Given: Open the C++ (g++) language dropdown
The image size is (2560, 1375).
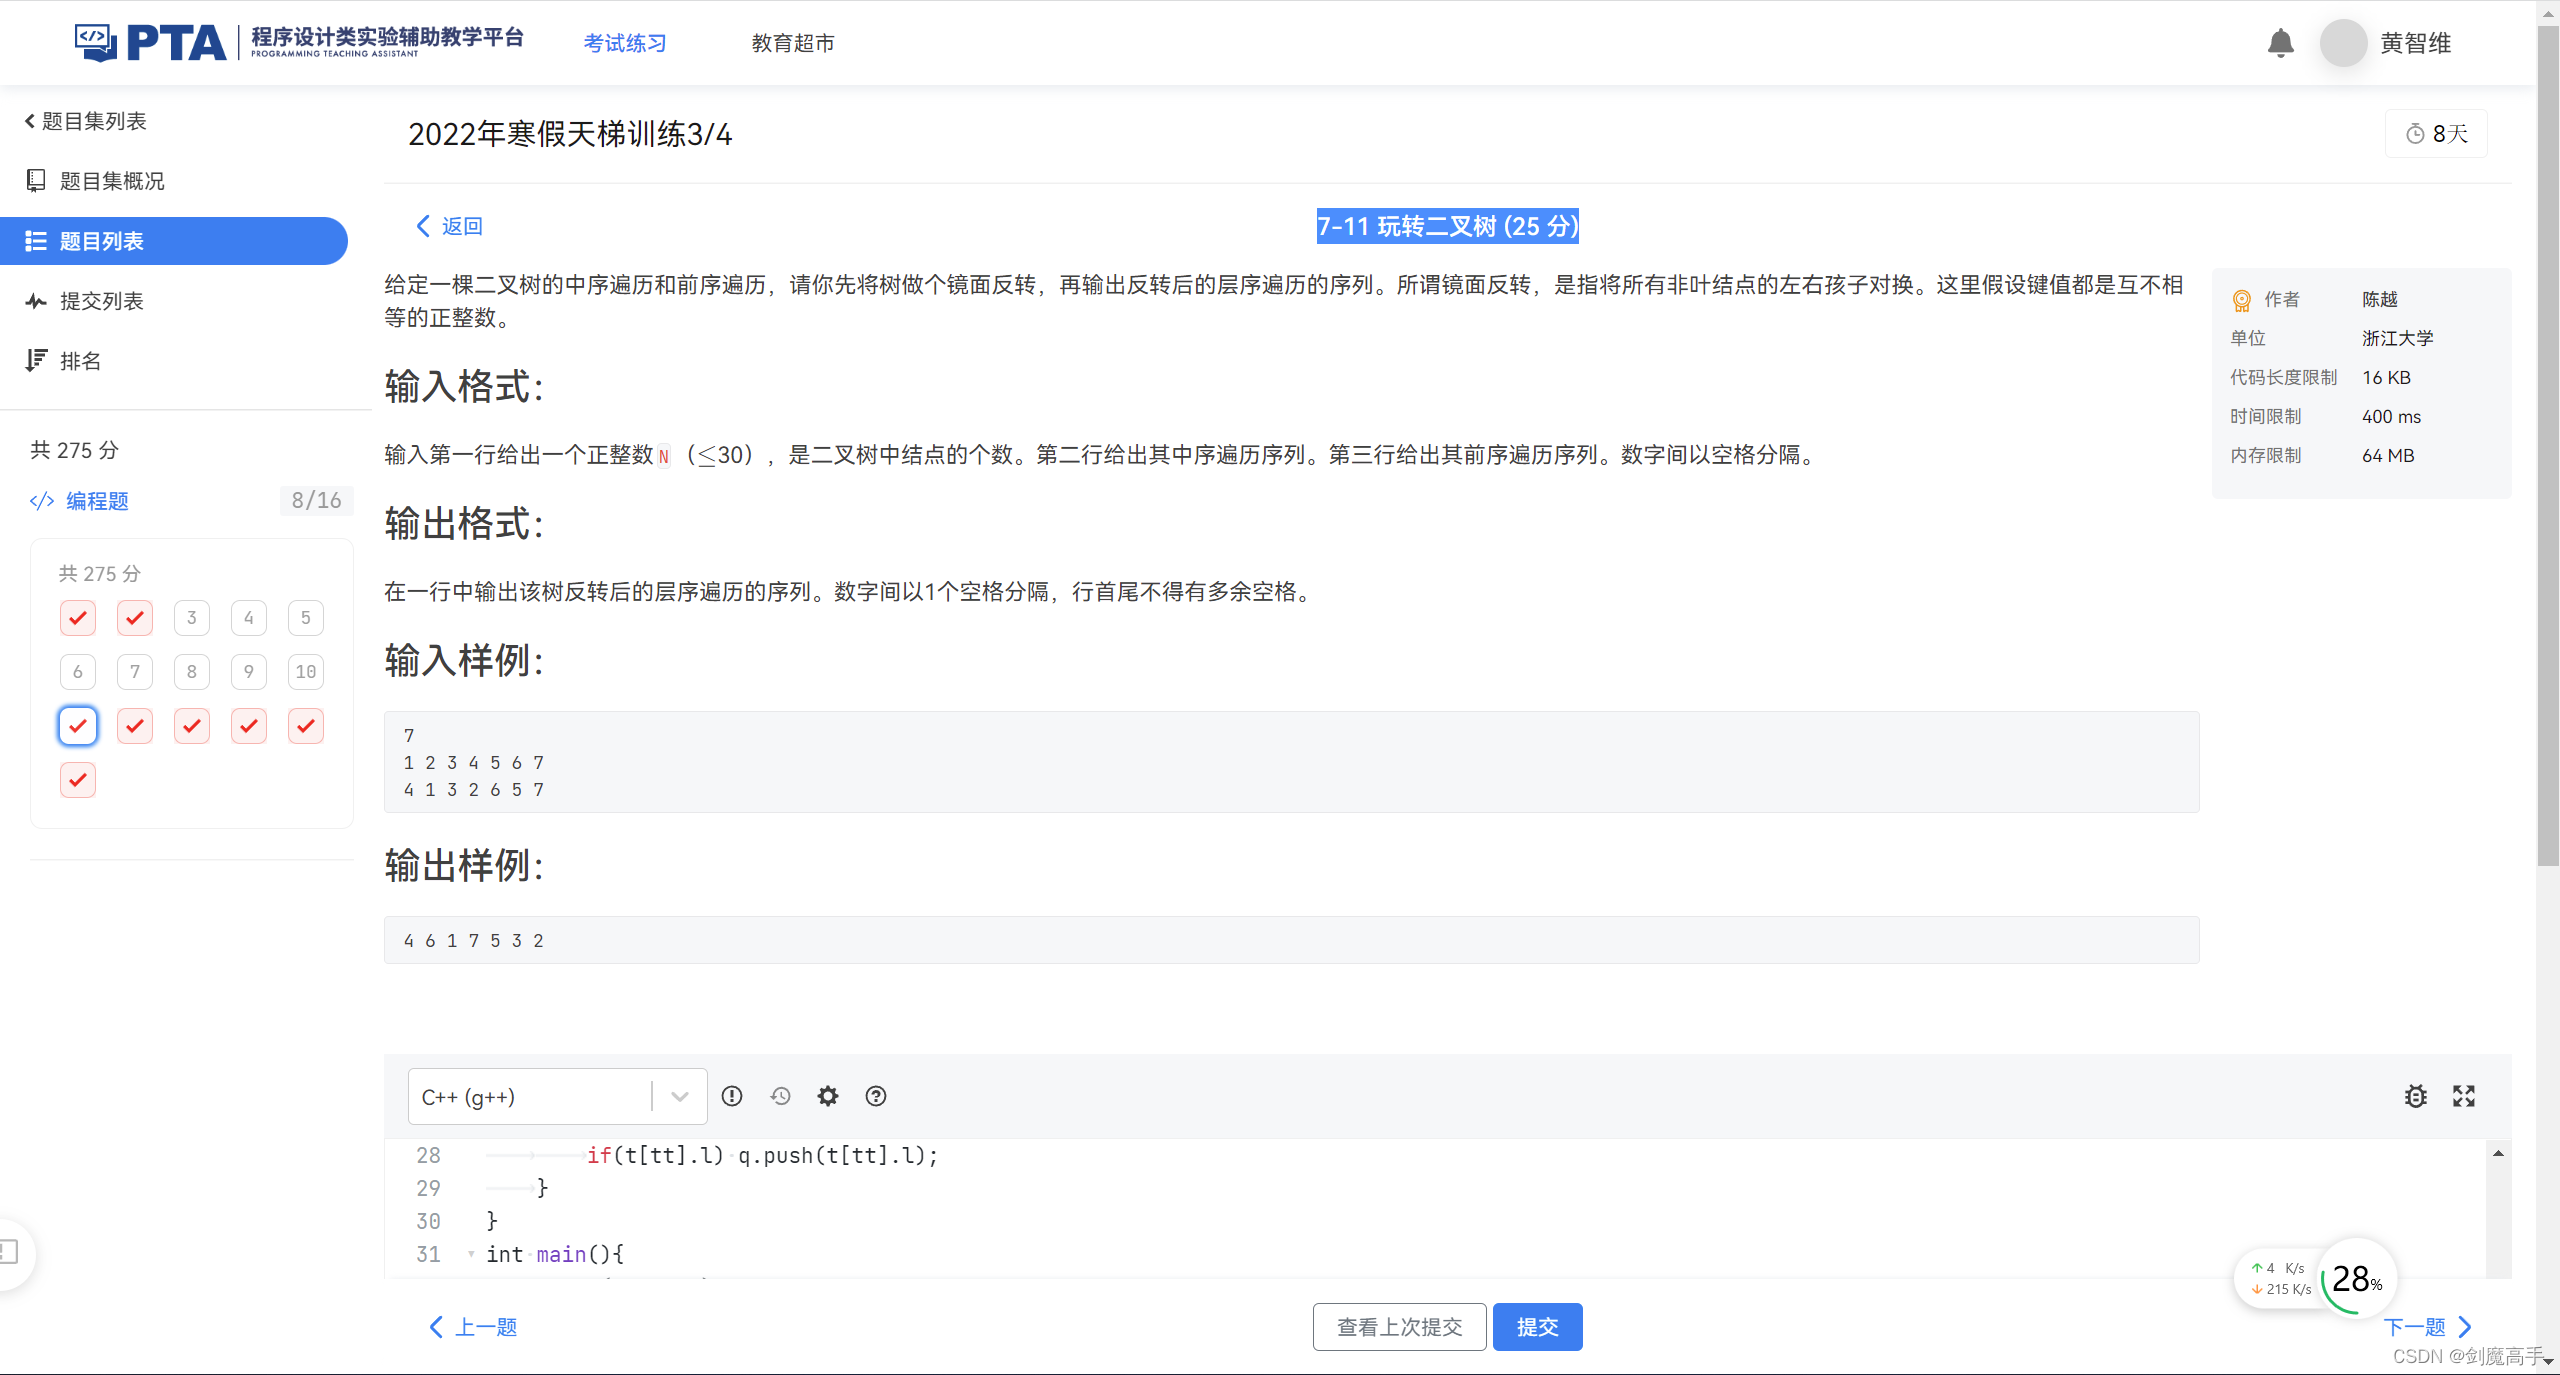Looking at the screenshot, I should [x=557, y=1096].
